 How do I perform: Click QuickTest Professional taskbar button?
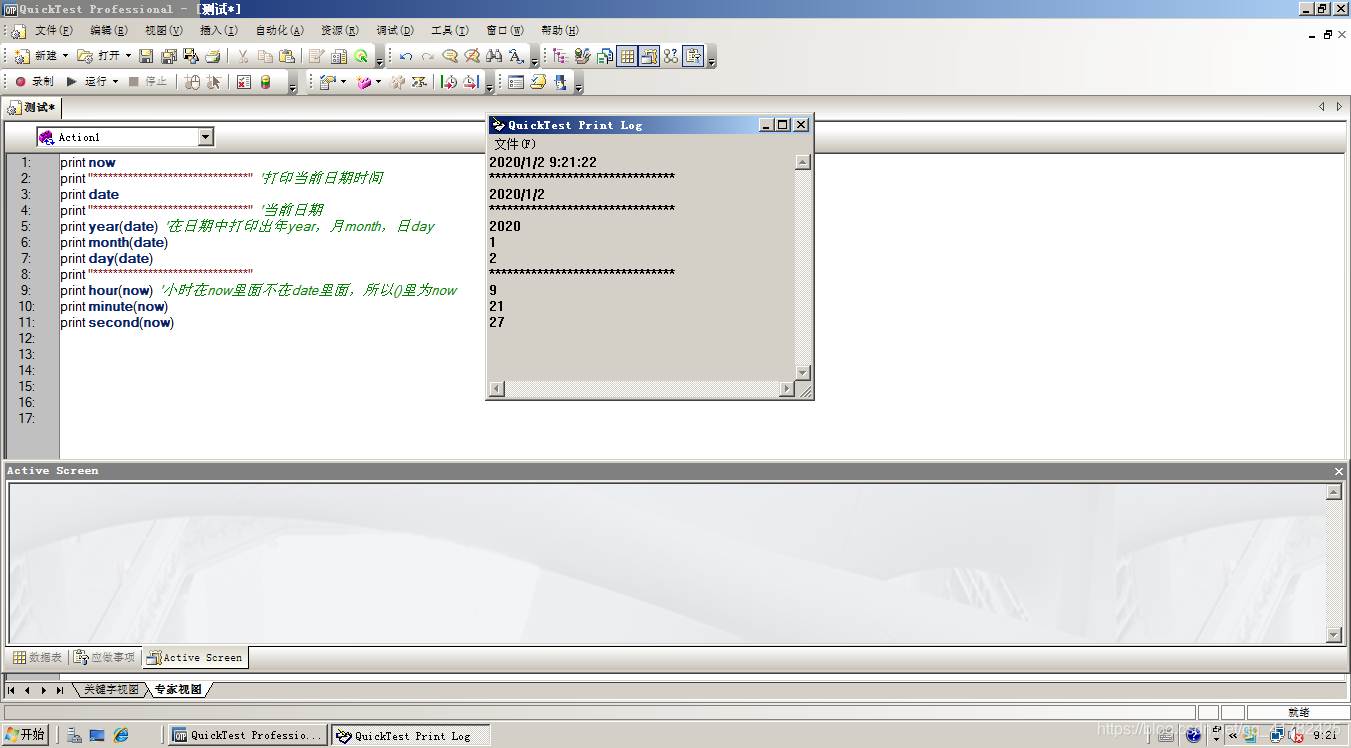coord(248,735)
